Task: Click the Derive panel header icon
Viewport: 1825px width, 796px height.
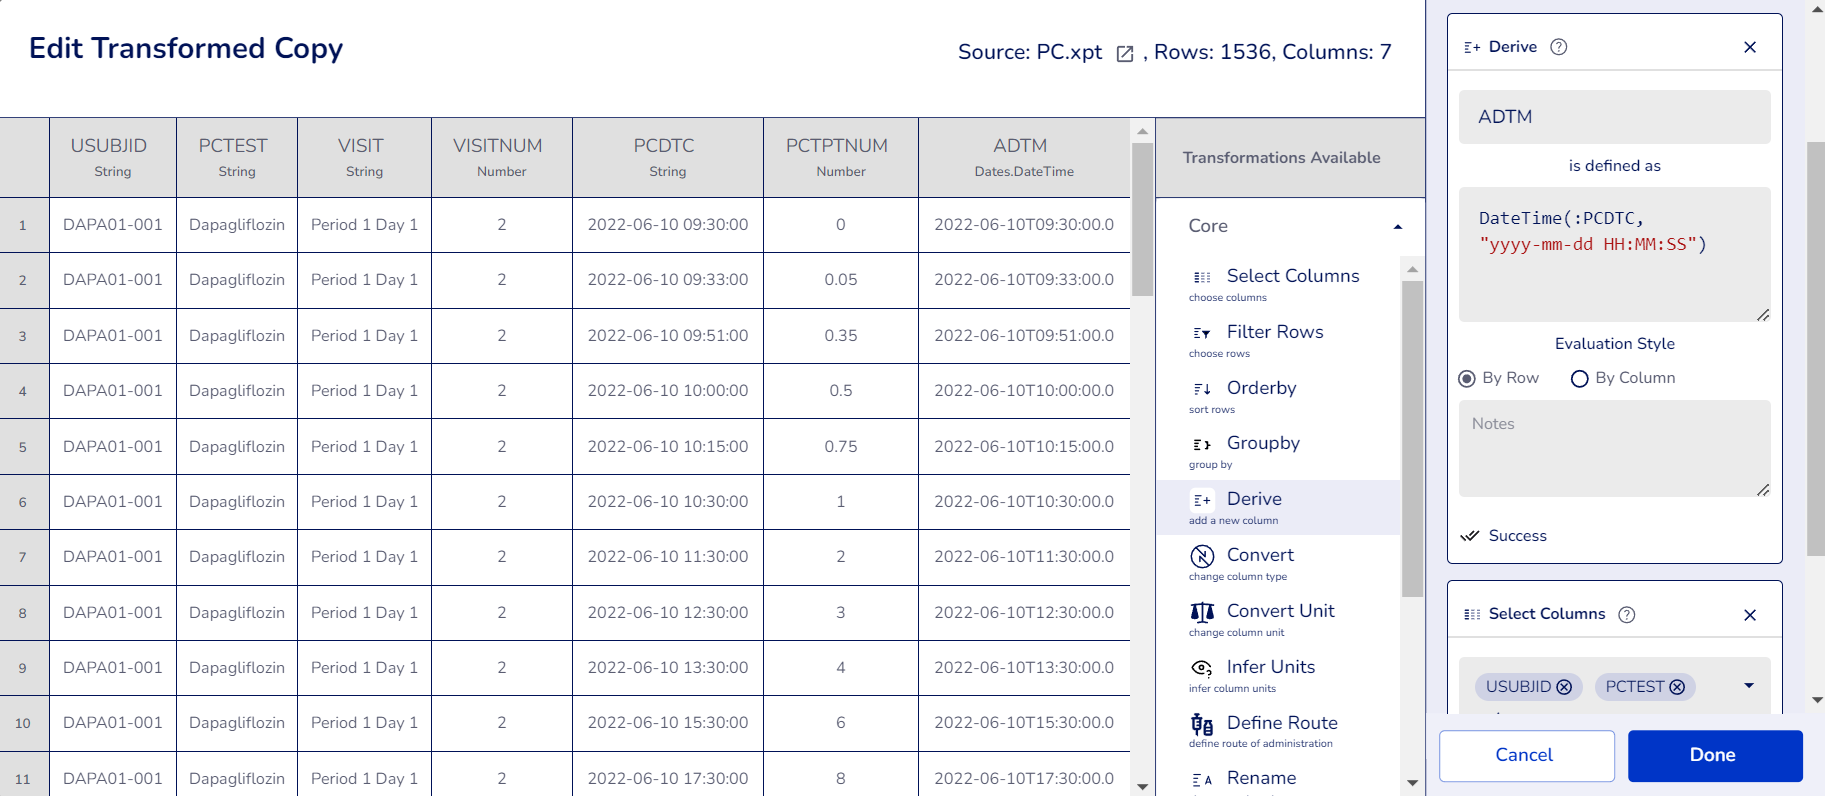Action: click(1472, 47)
